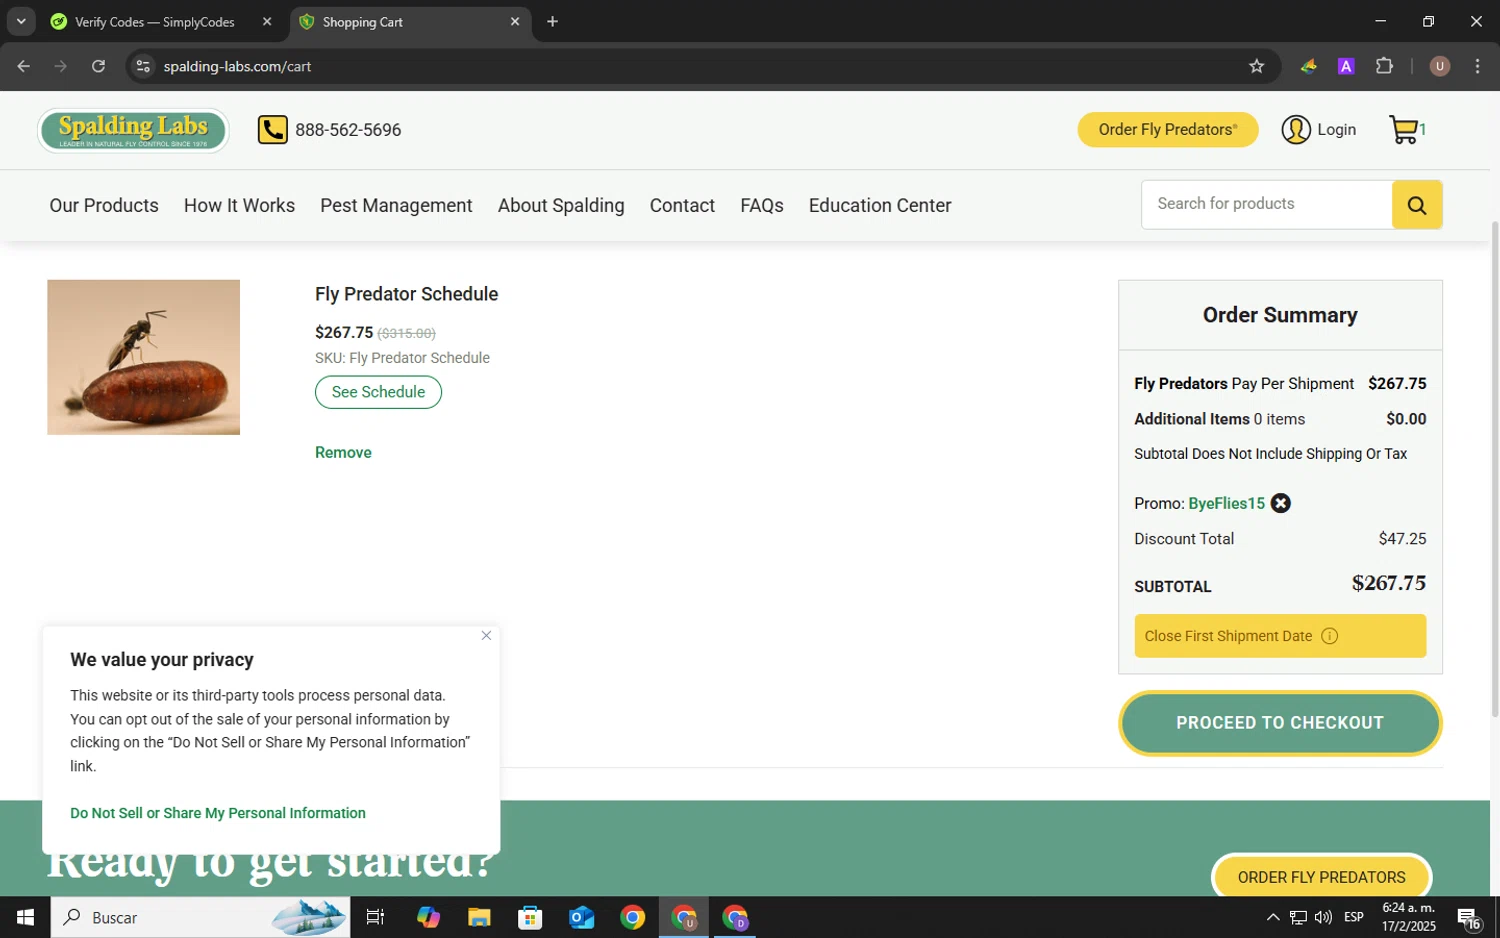Open the About Spalding menu
The width and height of the screenshot is (1500, 938).
tap(561, 205)
